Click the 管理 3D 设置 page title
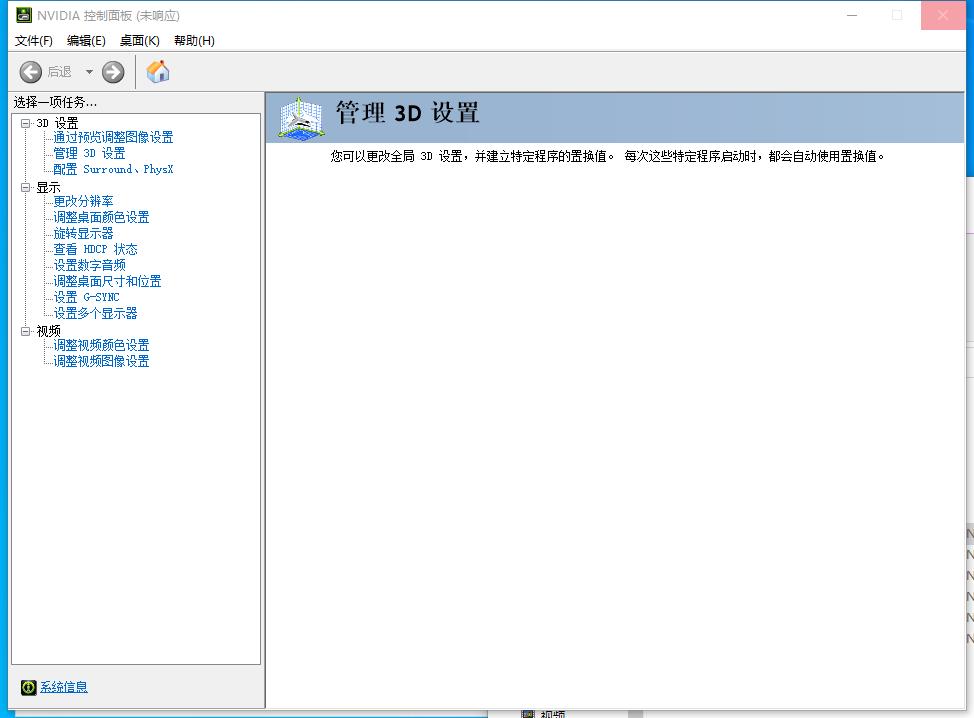 (407, 113)
